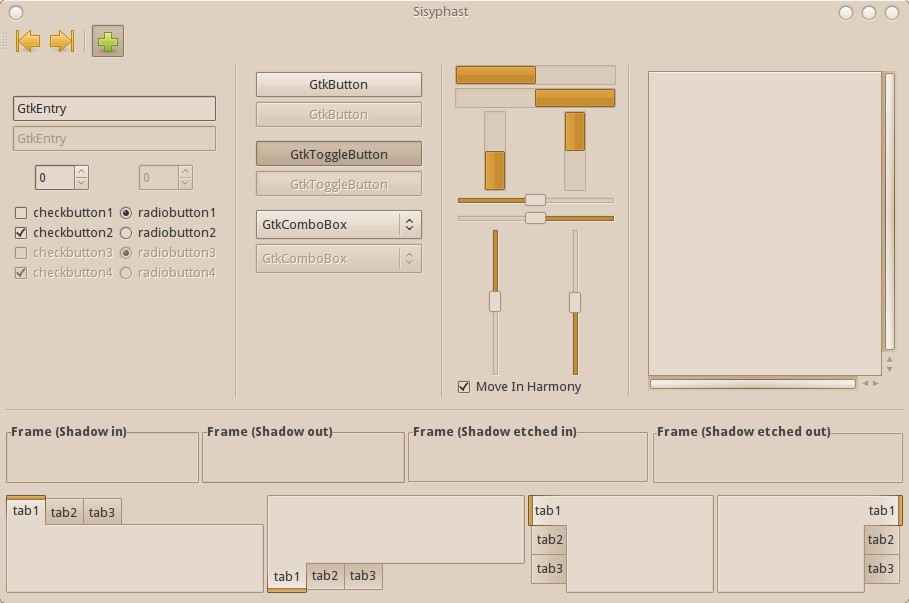Click the toolbar drag handle grip

point(5,41)
